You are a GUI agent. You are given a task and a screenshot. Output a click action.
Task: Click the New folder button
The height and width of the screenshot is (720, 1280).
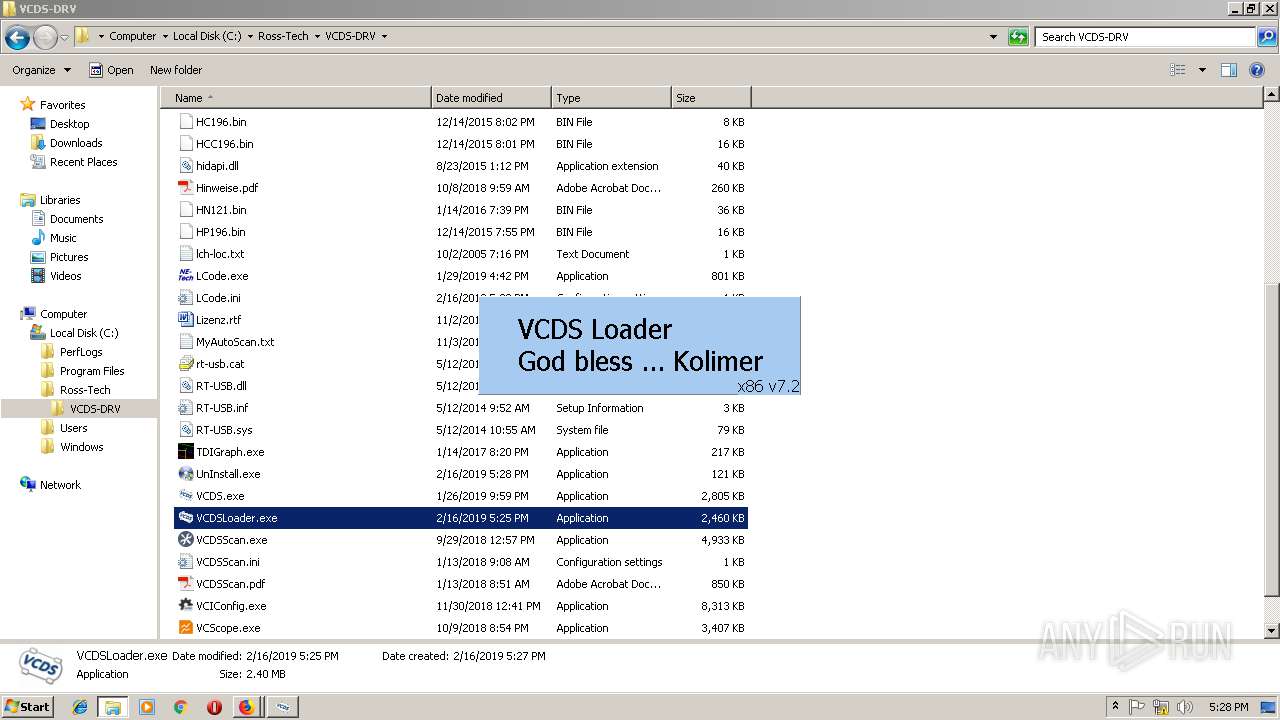tap(176, 70)
